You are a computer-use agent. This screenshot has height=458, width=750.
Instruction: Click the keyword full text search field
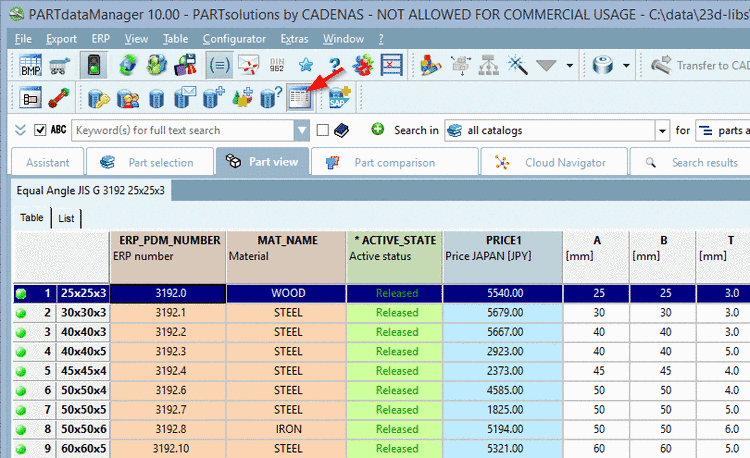click(x=183, y=130)
